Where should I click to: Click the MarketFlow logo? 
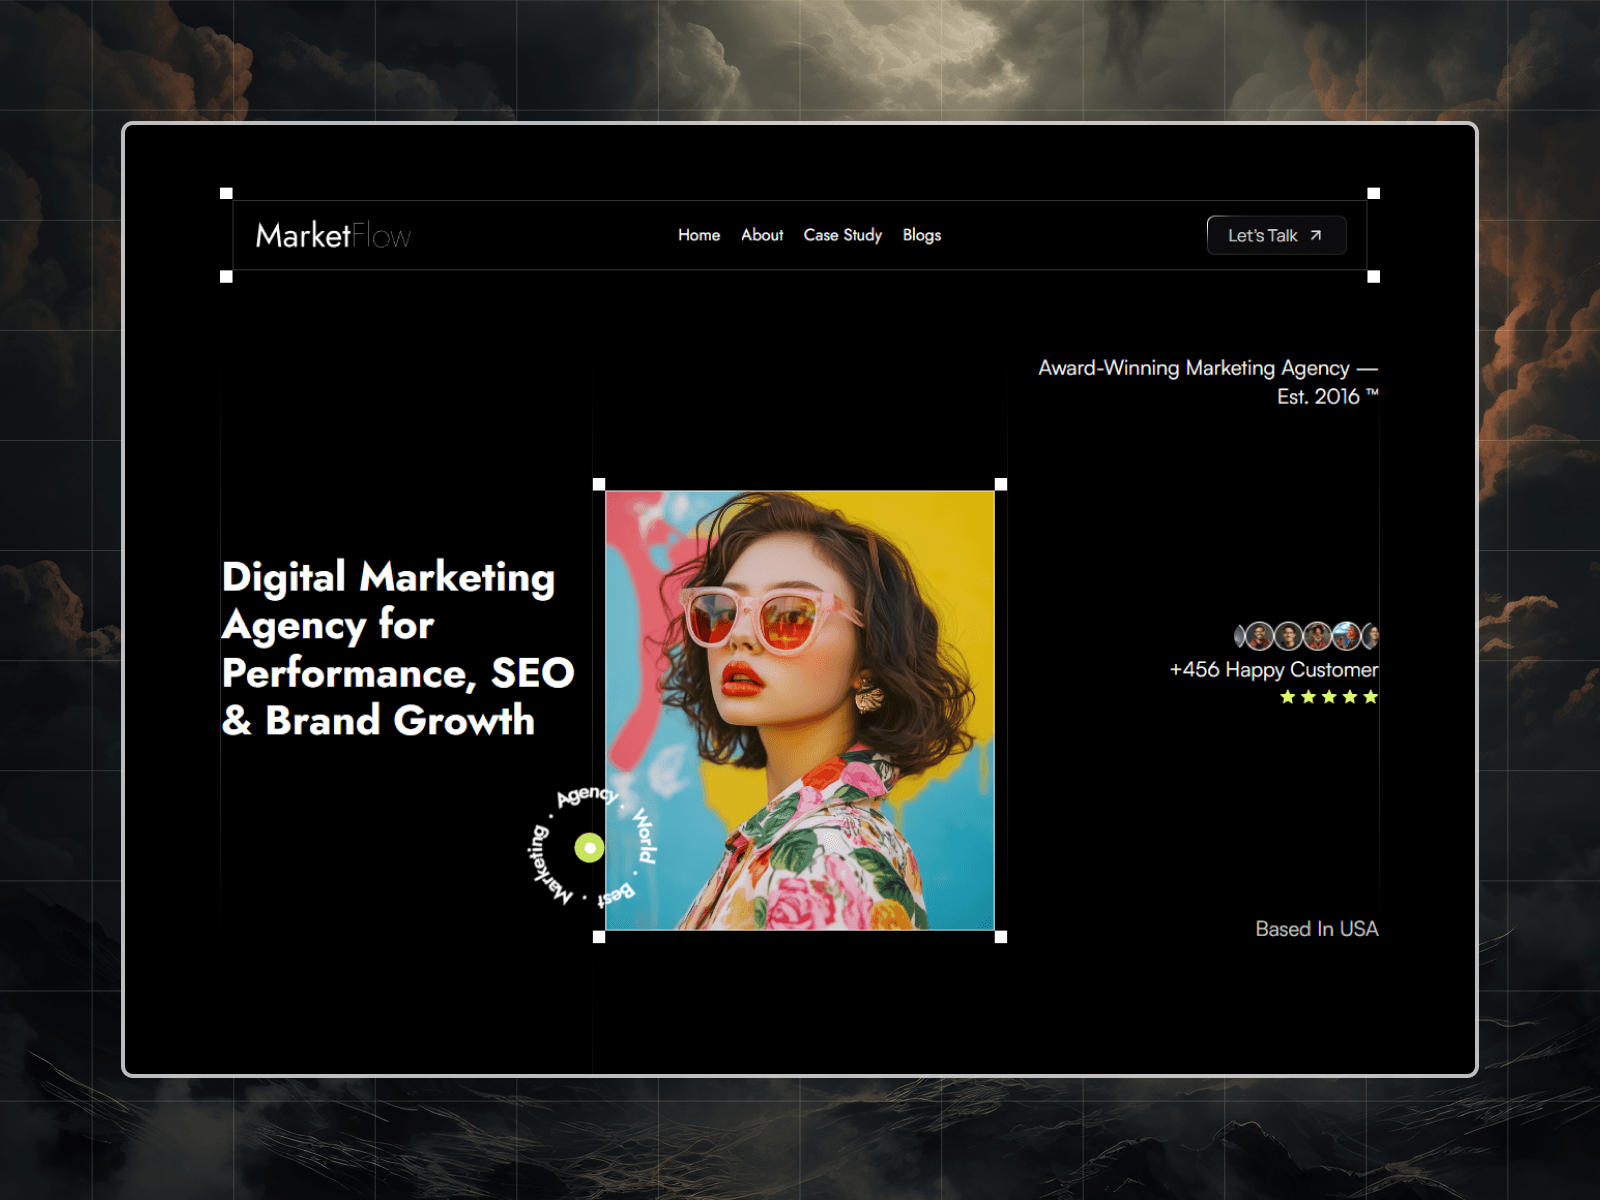[333, 235]
